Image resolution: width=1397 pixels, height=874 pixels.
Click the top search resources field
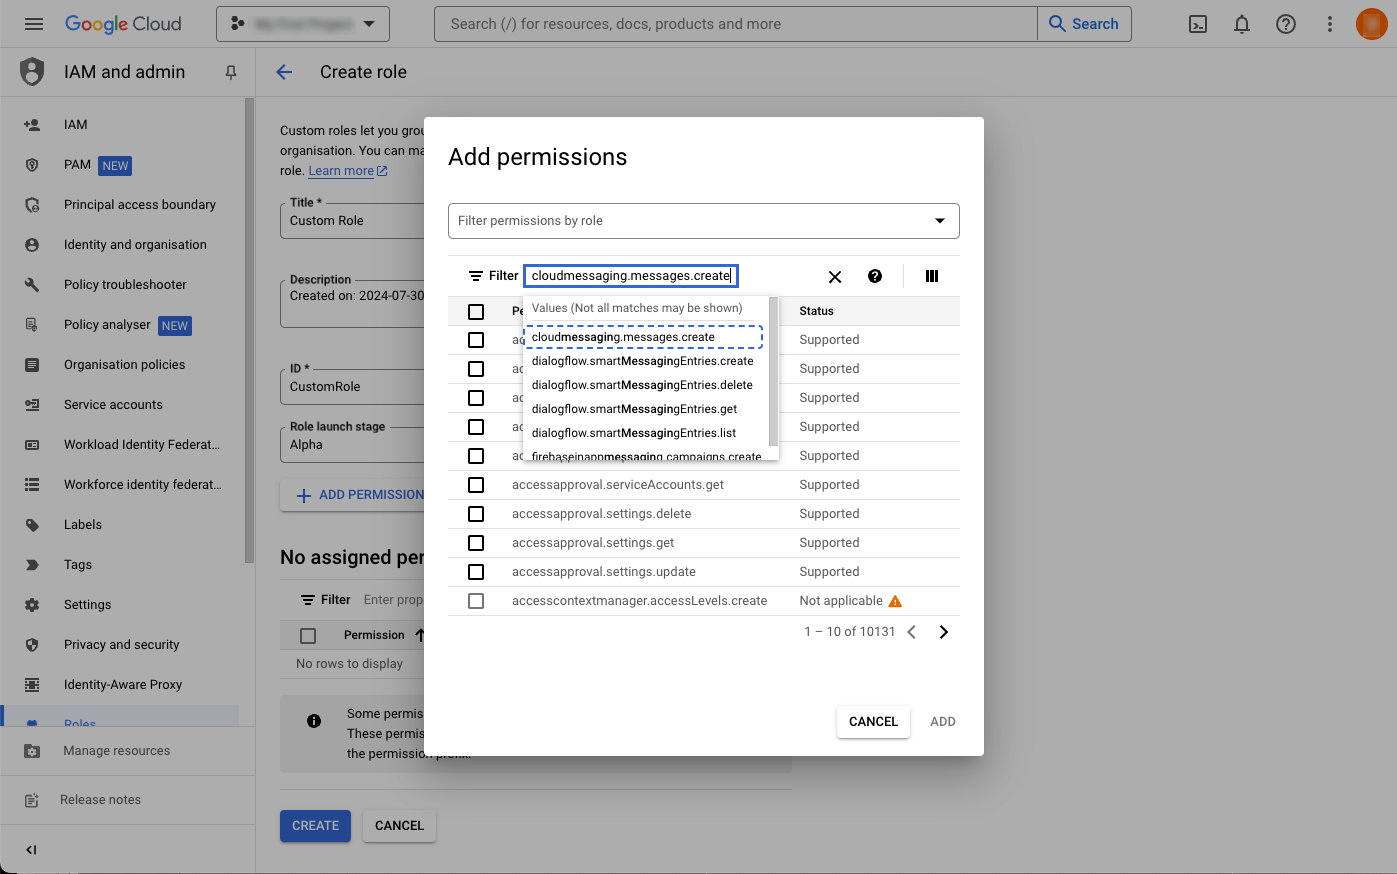point(735,24)
